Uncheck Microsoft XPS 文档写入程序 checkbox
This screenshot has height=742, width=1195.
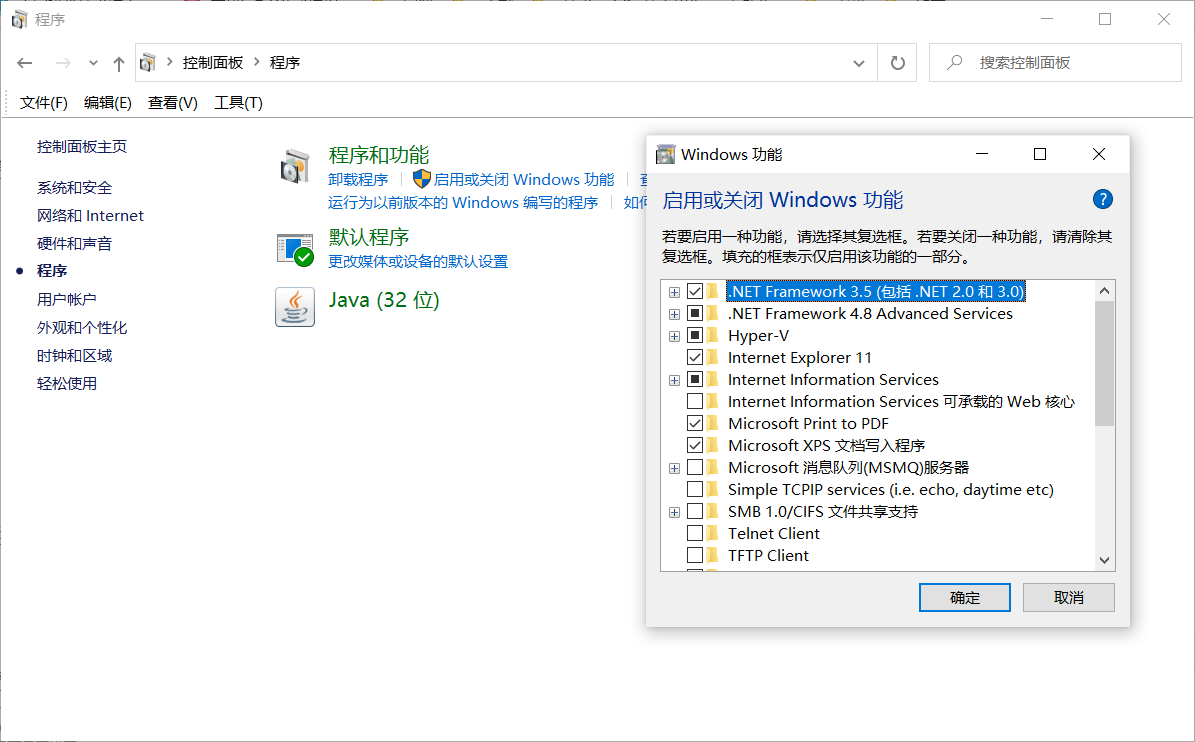[695, 446]
